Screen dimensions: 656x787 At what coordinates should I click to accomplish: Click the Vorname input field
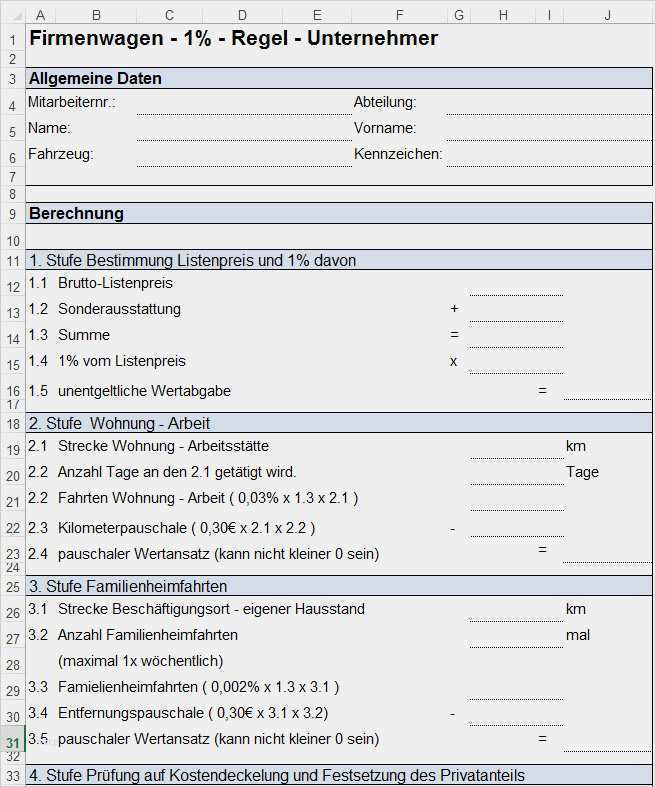coord(548,128)
